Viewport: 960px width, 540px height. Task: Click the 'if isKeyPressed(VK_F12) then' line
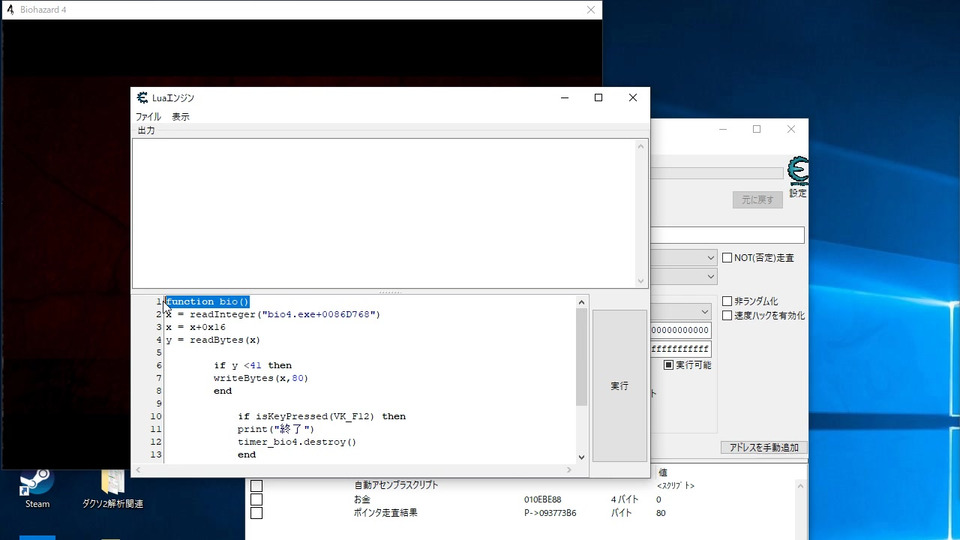322,416
